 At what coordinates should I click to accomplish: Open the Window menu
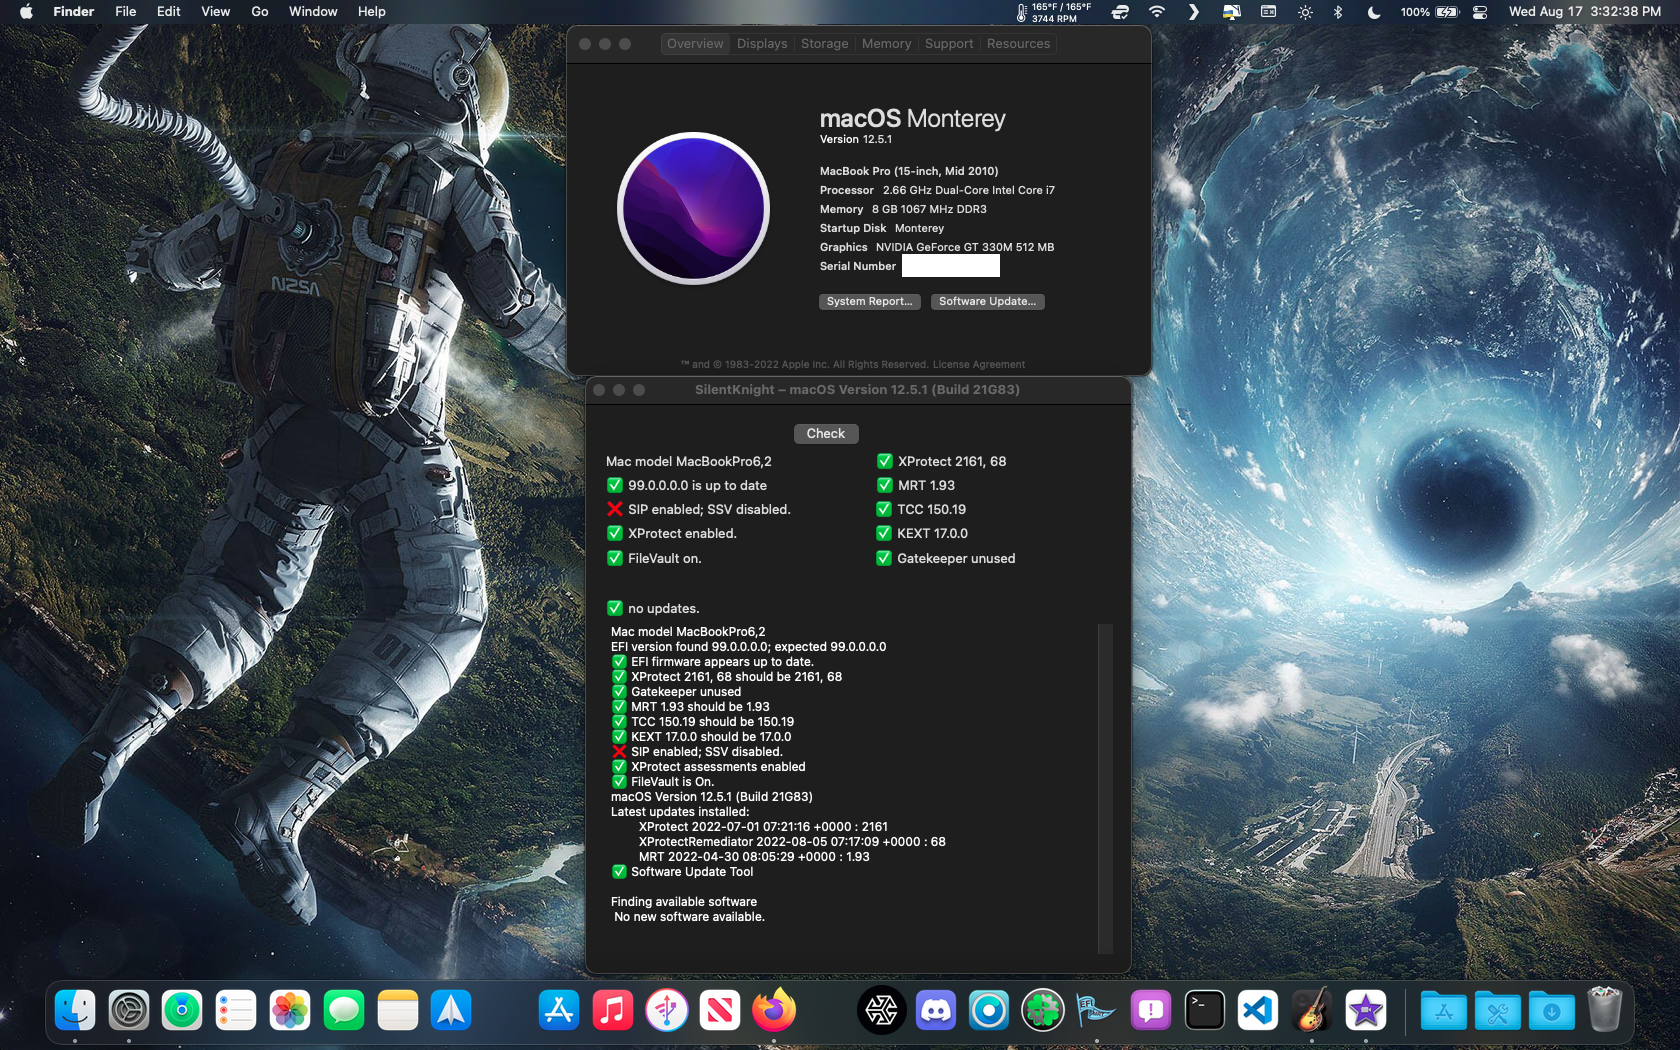[x=313, y=12]
